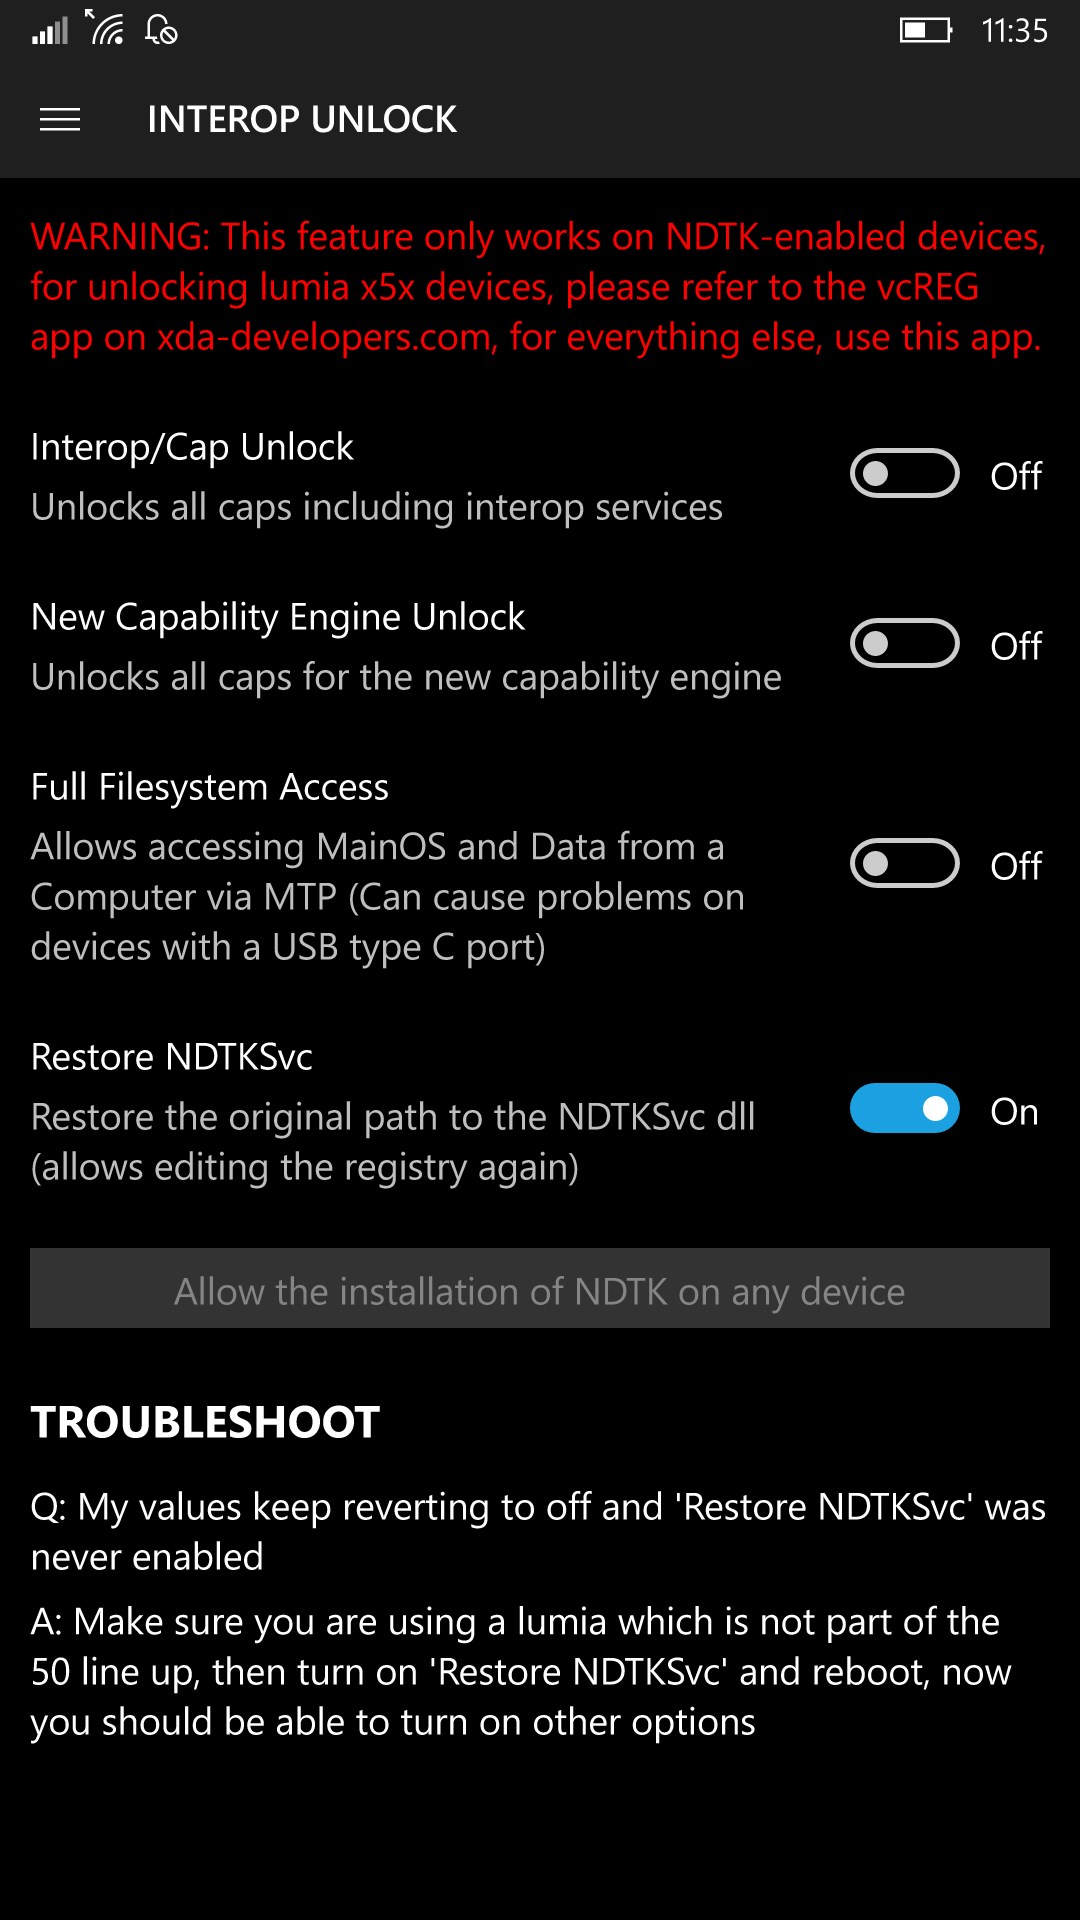Tap the cellular signal strength icon

[x=50, y=30]
